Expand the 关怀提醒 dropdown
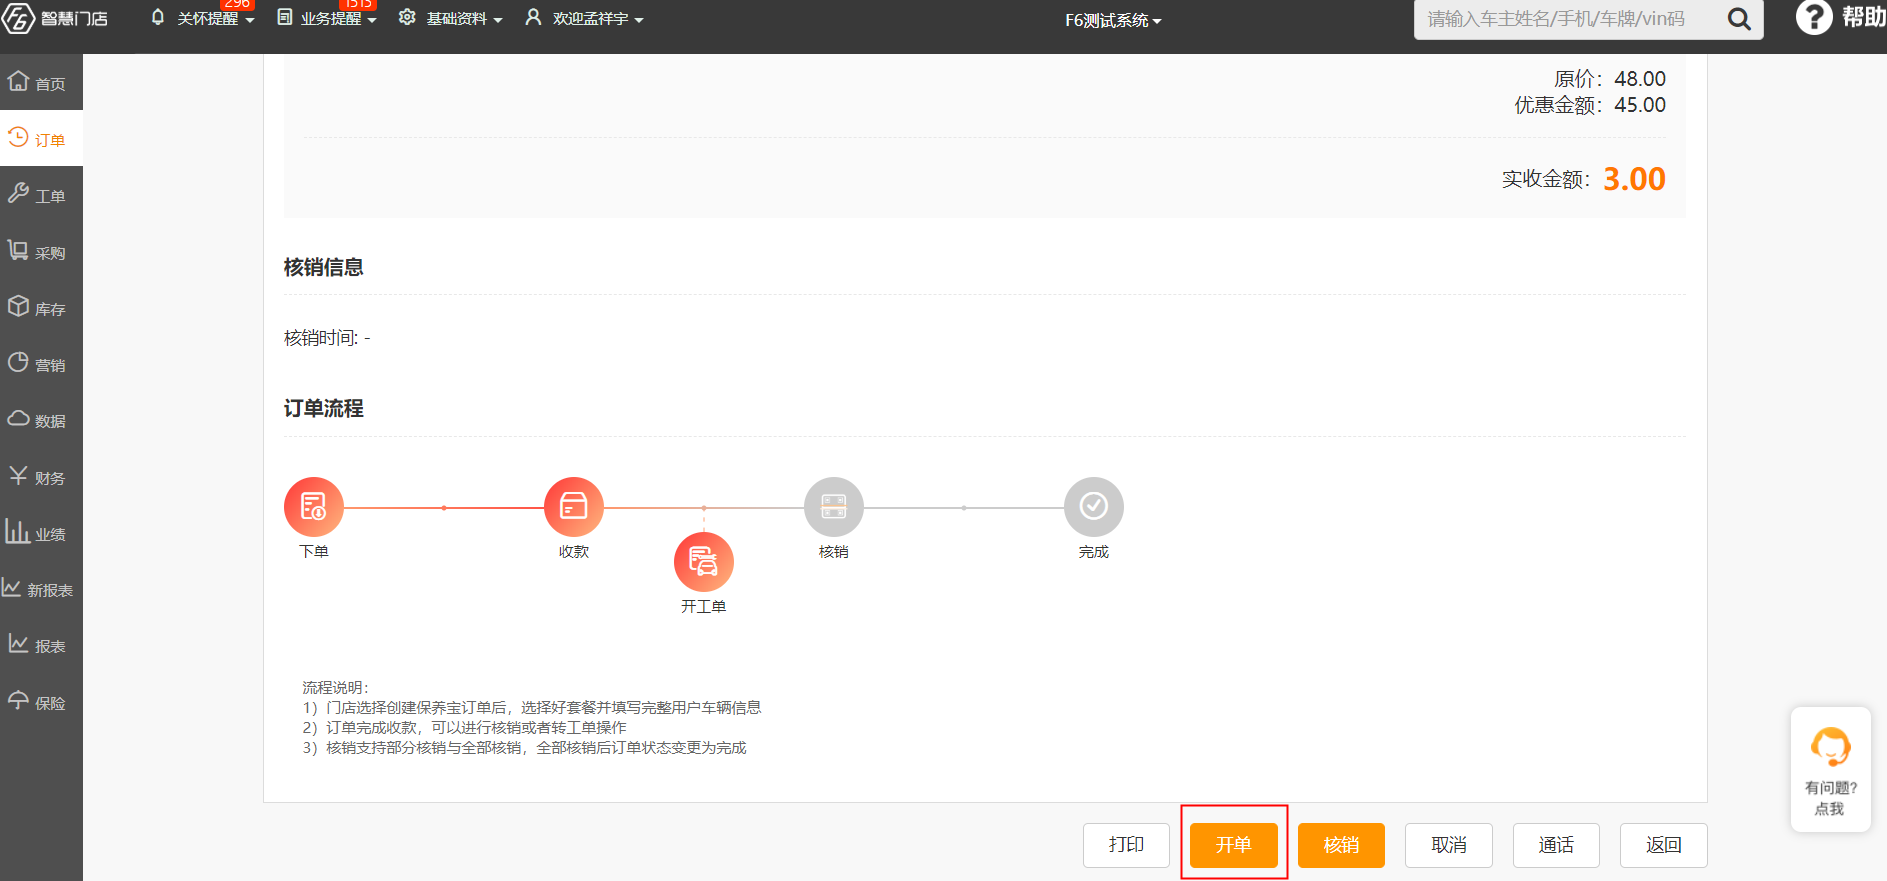Screen dimensions: 1887x881 (x=203, y=19)
